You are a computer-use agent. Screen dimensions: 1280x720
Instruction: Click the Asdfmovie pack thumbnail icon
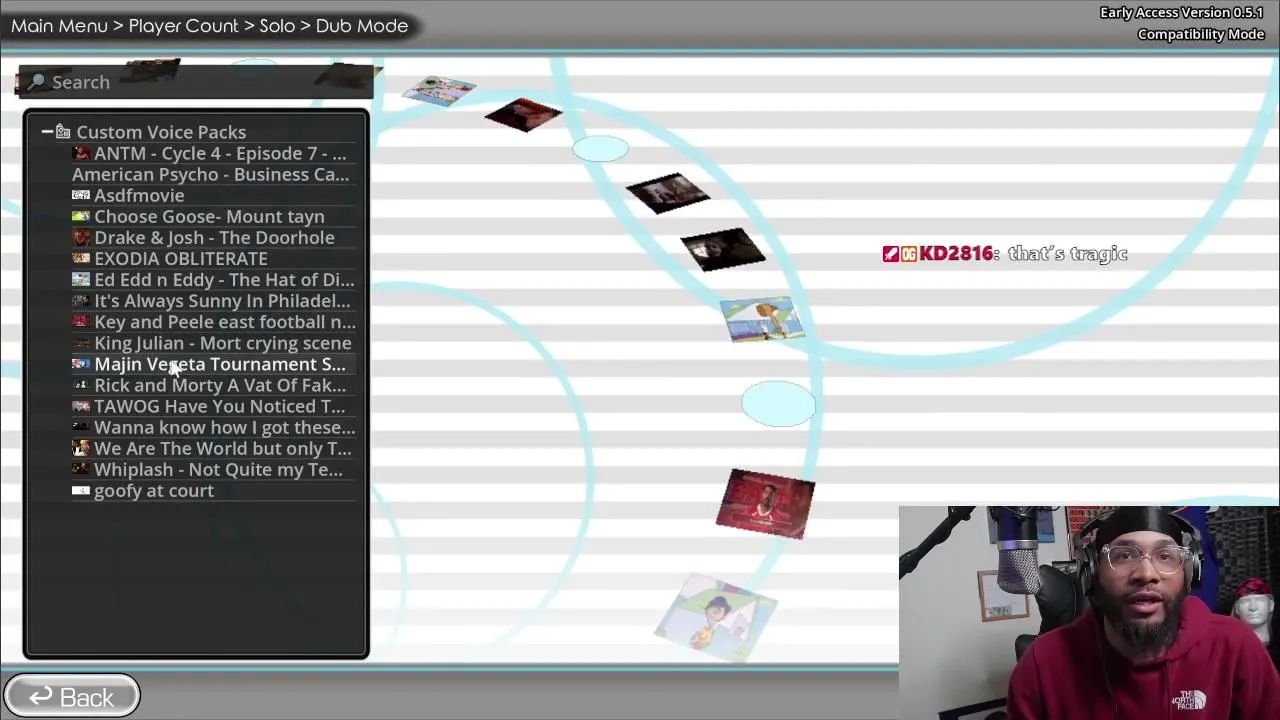[x=81, y=195]
